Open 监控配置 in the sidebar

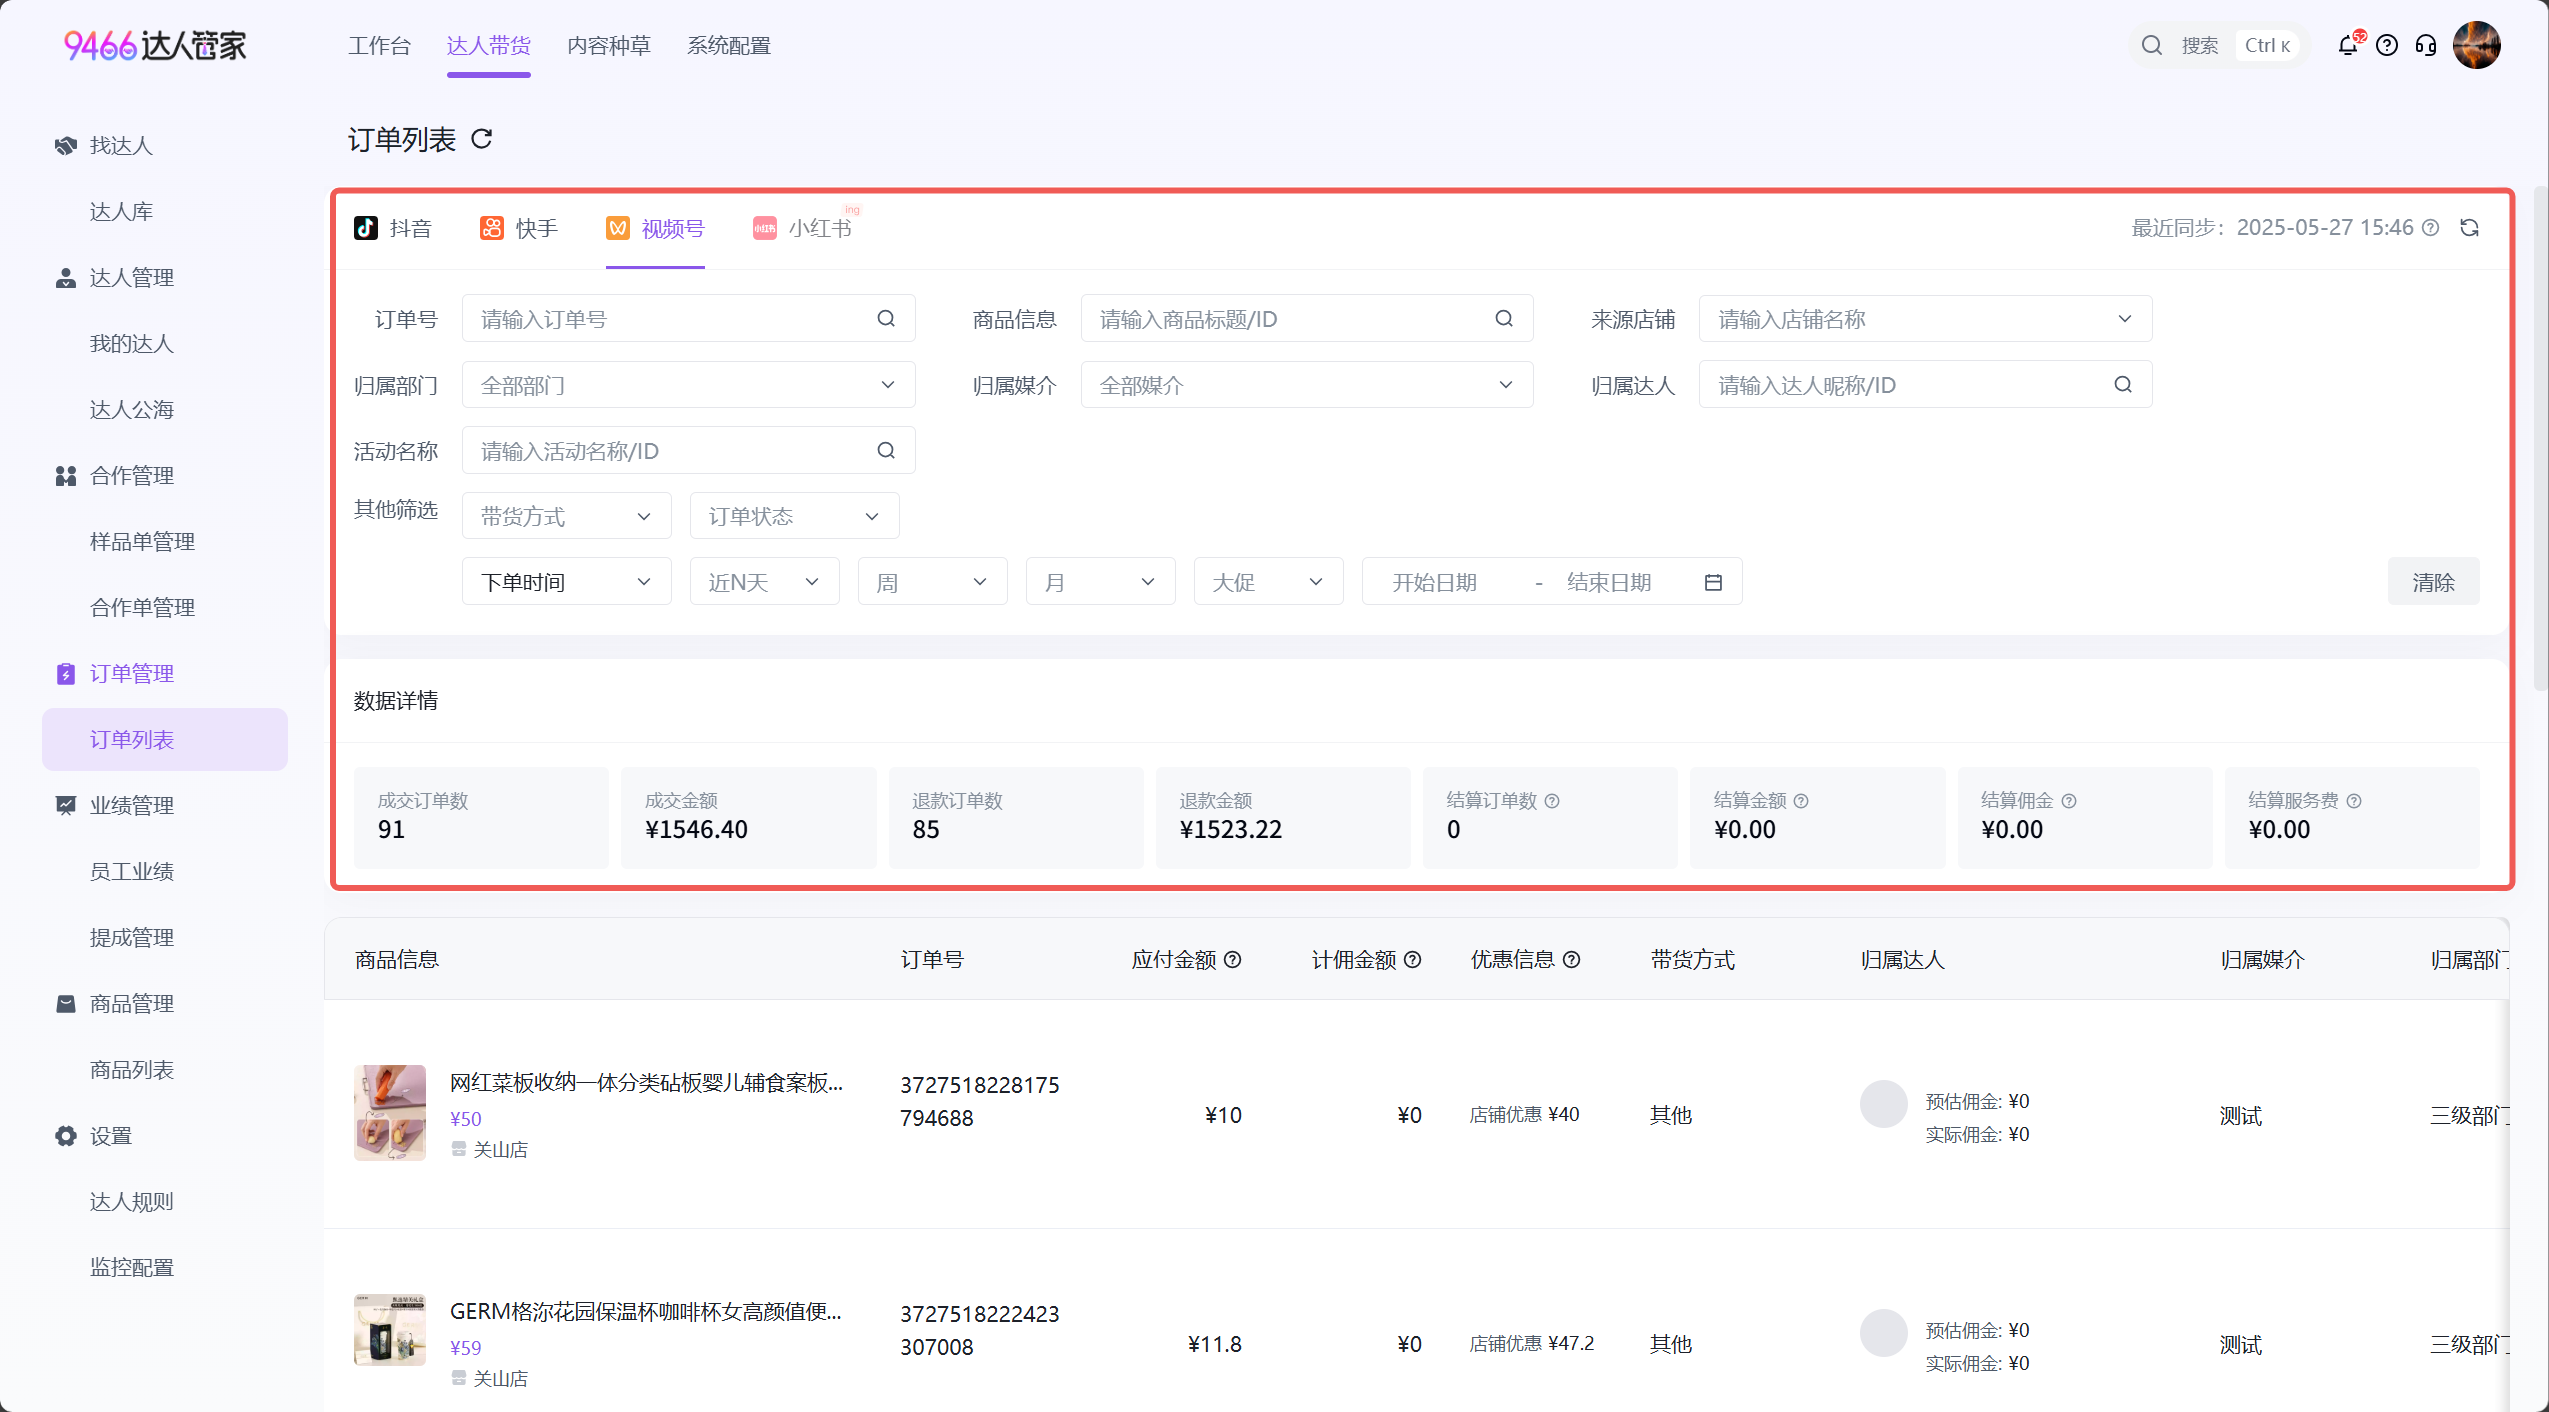(132, 1268)
